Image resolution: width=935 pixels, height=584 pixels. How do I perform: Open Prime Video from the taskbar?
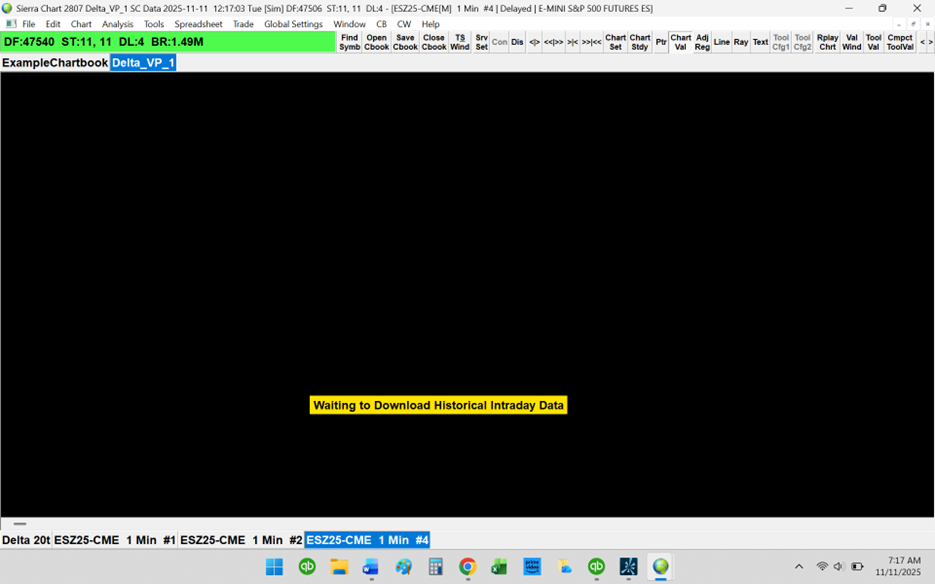click(532, 566)
